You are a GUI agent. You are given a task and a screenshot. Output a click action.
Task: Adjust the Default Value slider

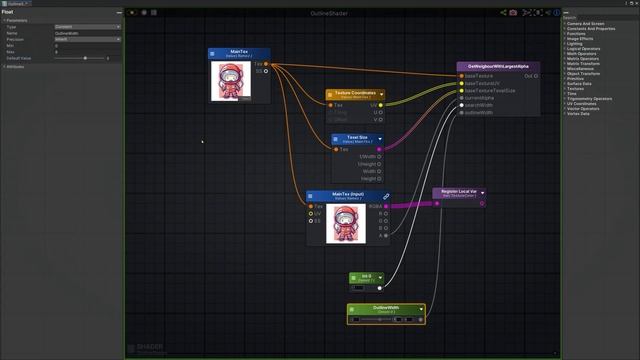point(80,58)
